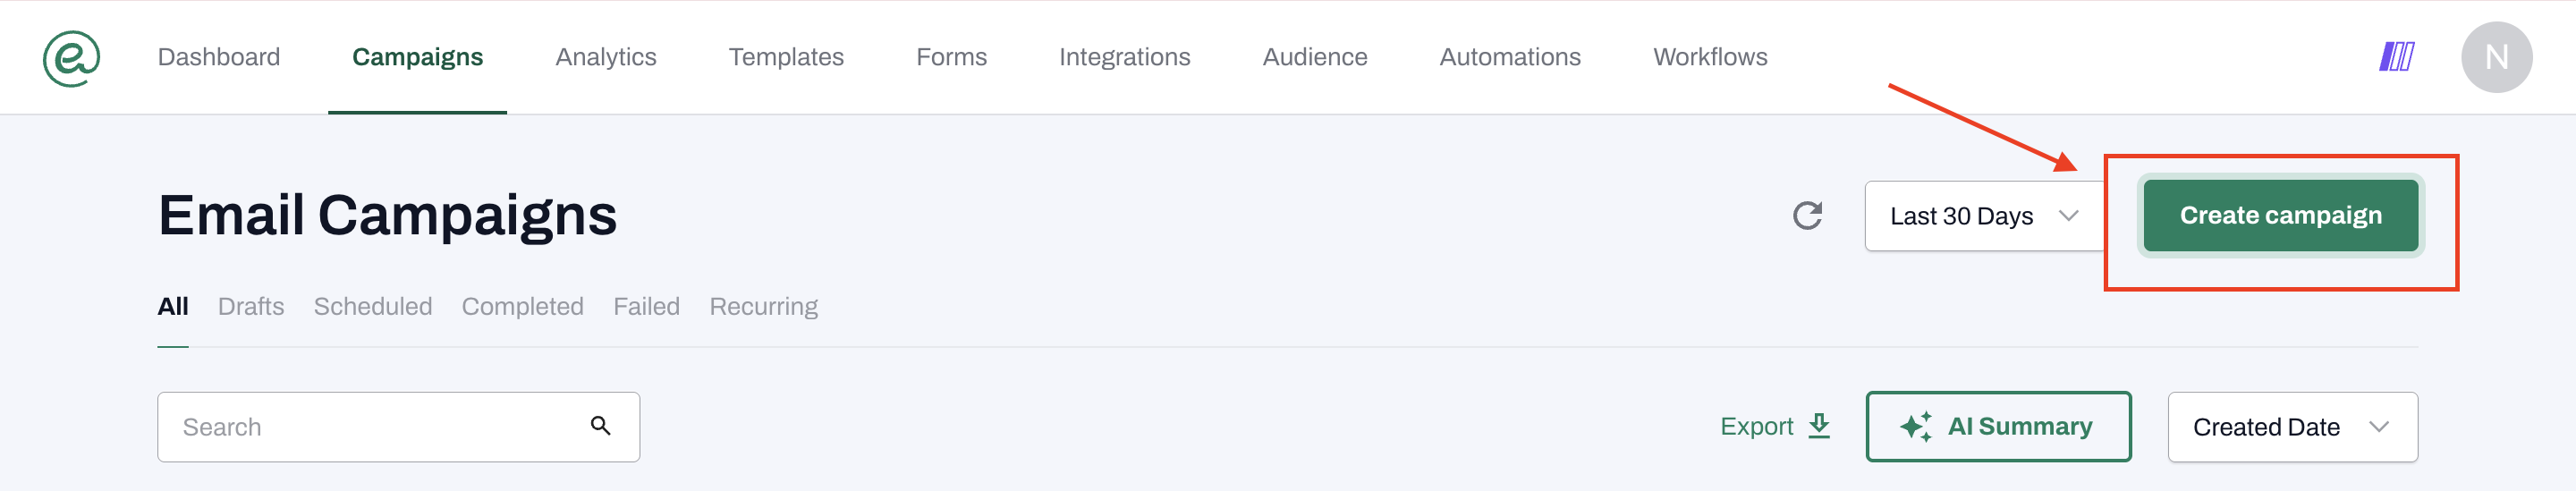Image resolution: width=2576 pixels, height=491 pixels.
Task: Click the refresh campaigns icon
Action: [1806, 216]
